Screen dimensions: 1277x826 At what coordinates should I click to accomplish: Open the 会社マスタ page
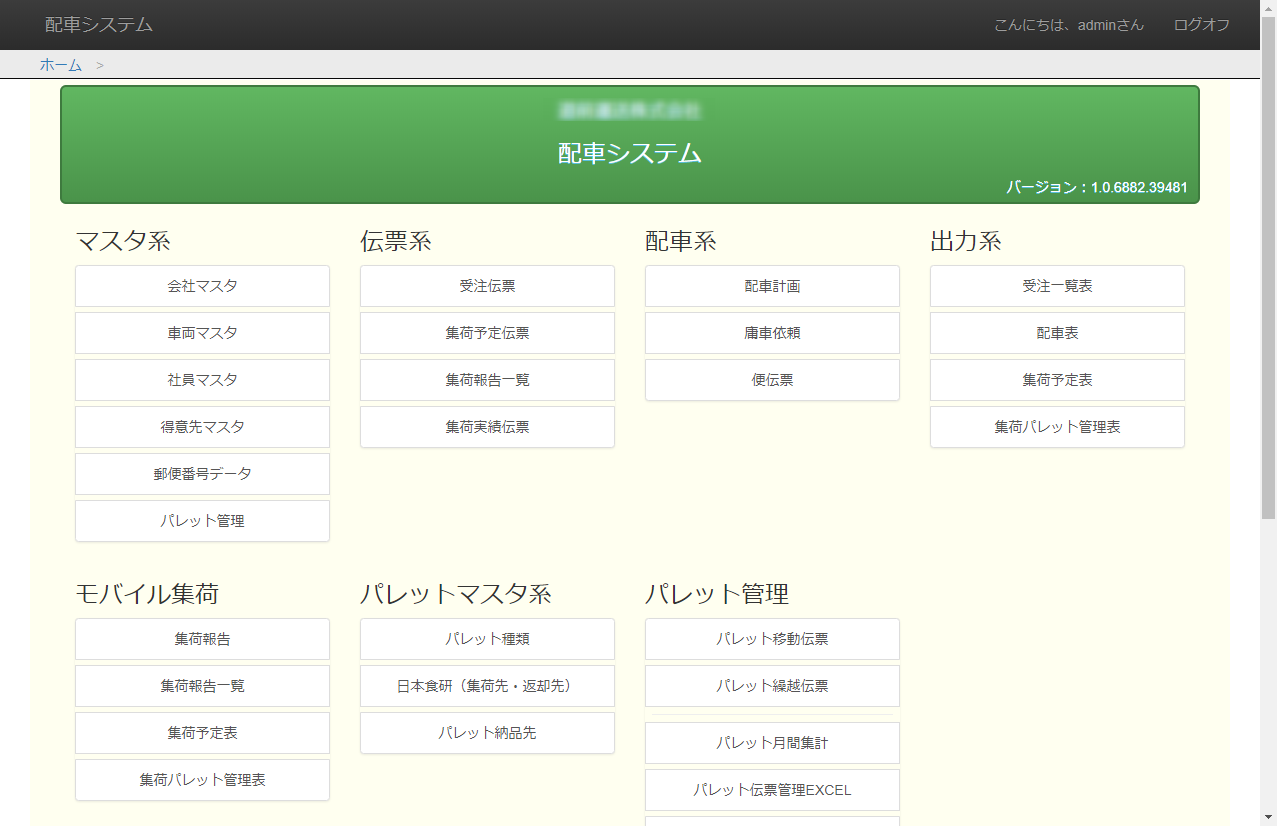pos(202,286)
